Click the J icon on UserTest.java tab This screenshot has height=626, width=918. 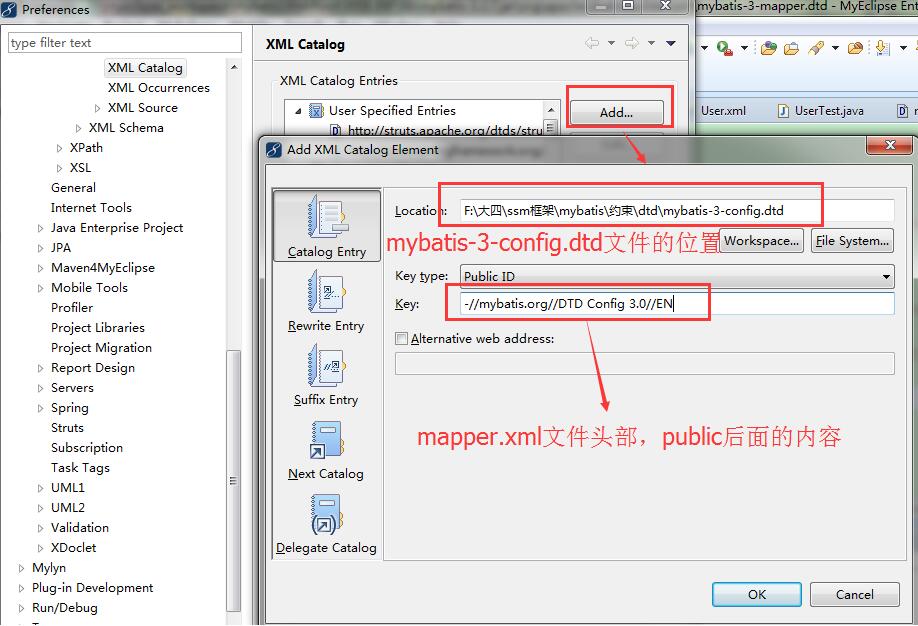[x=783, y=111]
